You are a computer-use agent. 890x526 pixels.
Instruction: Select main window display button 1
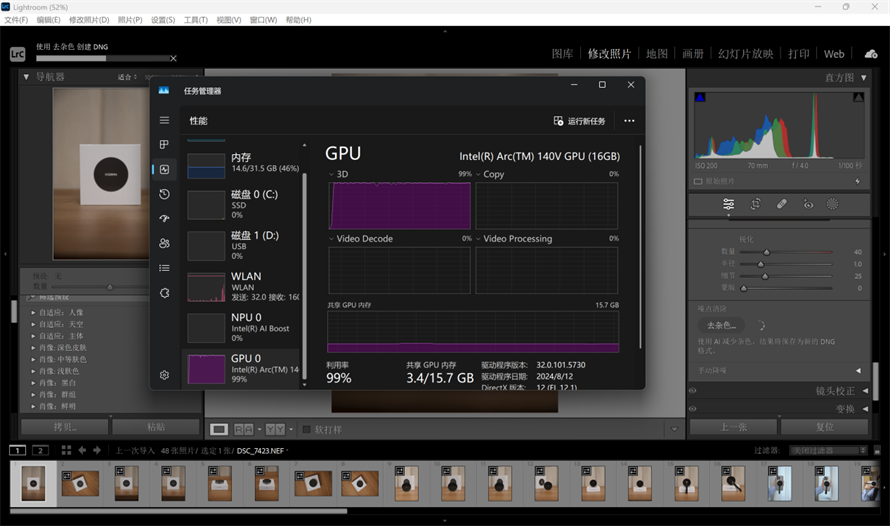click(18, 451)
